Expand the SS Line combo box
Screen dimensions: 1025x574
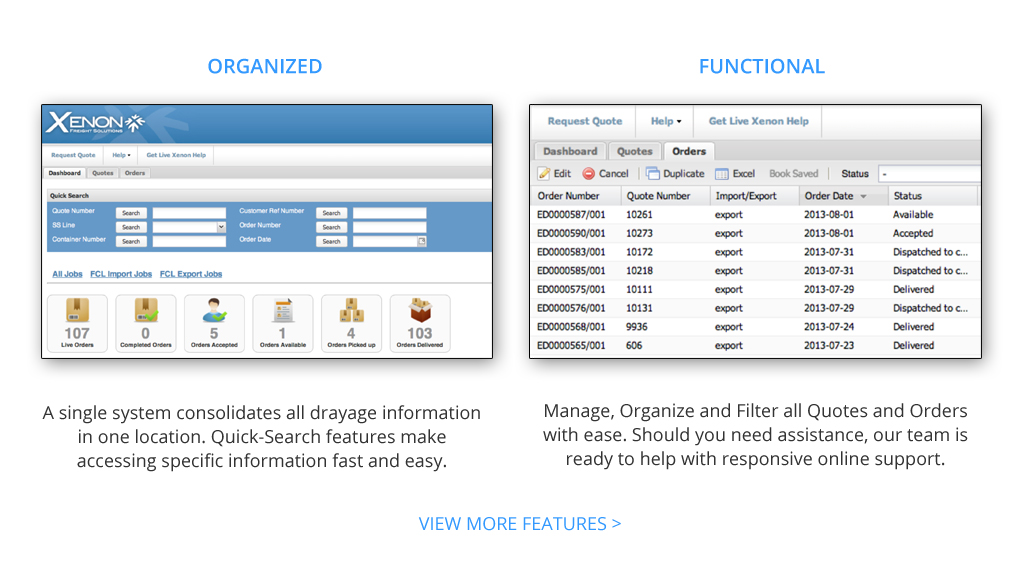coord(221,227)
